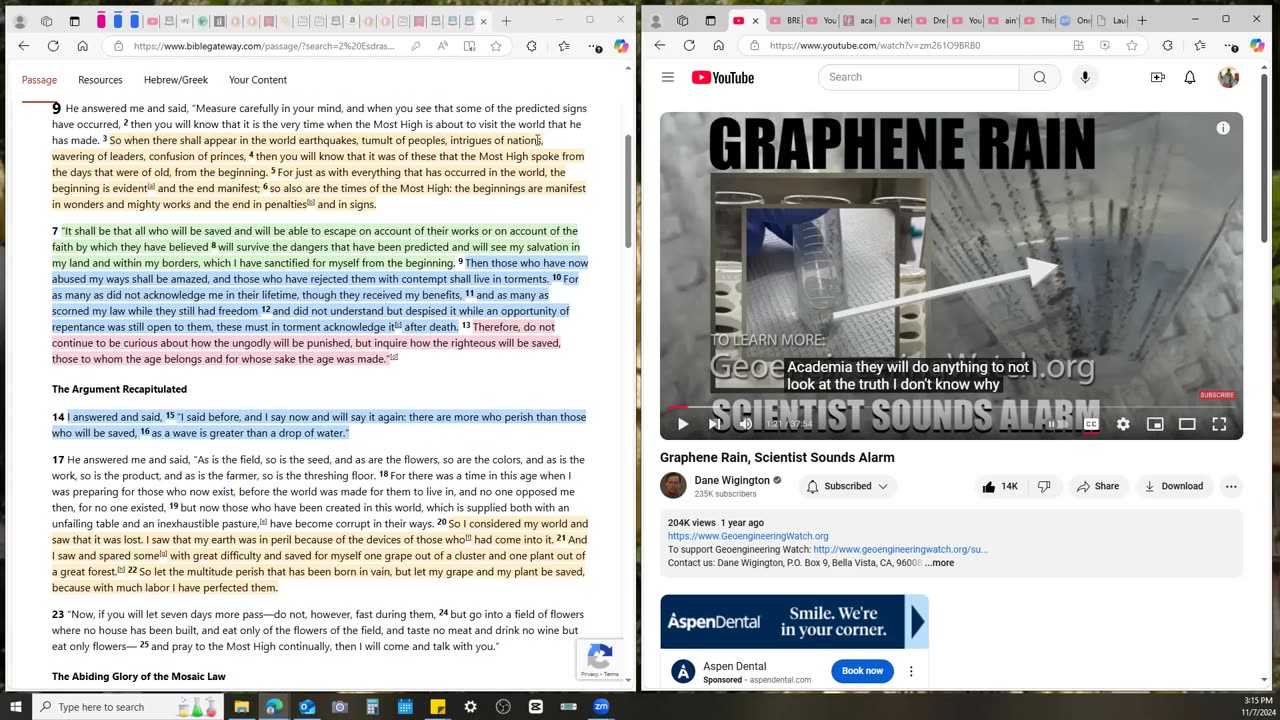
Task: Expand the Subscribed notification dropdown
Action: [x=847, y=486]
